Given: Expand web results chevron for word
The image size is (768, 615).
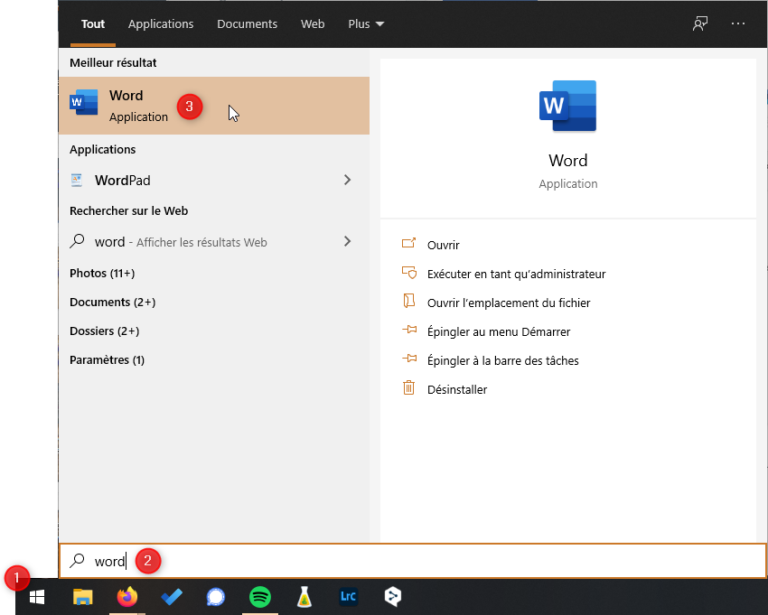Looking at the screenshot, I should [x=347, y=241].
